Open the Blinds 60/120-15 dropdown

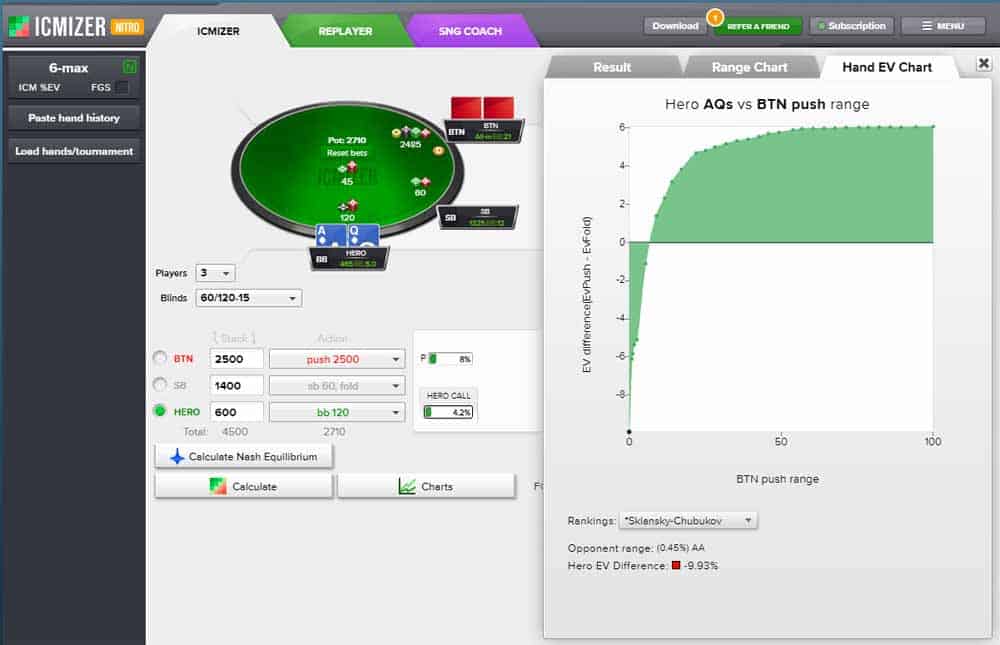tap(249, 298)
